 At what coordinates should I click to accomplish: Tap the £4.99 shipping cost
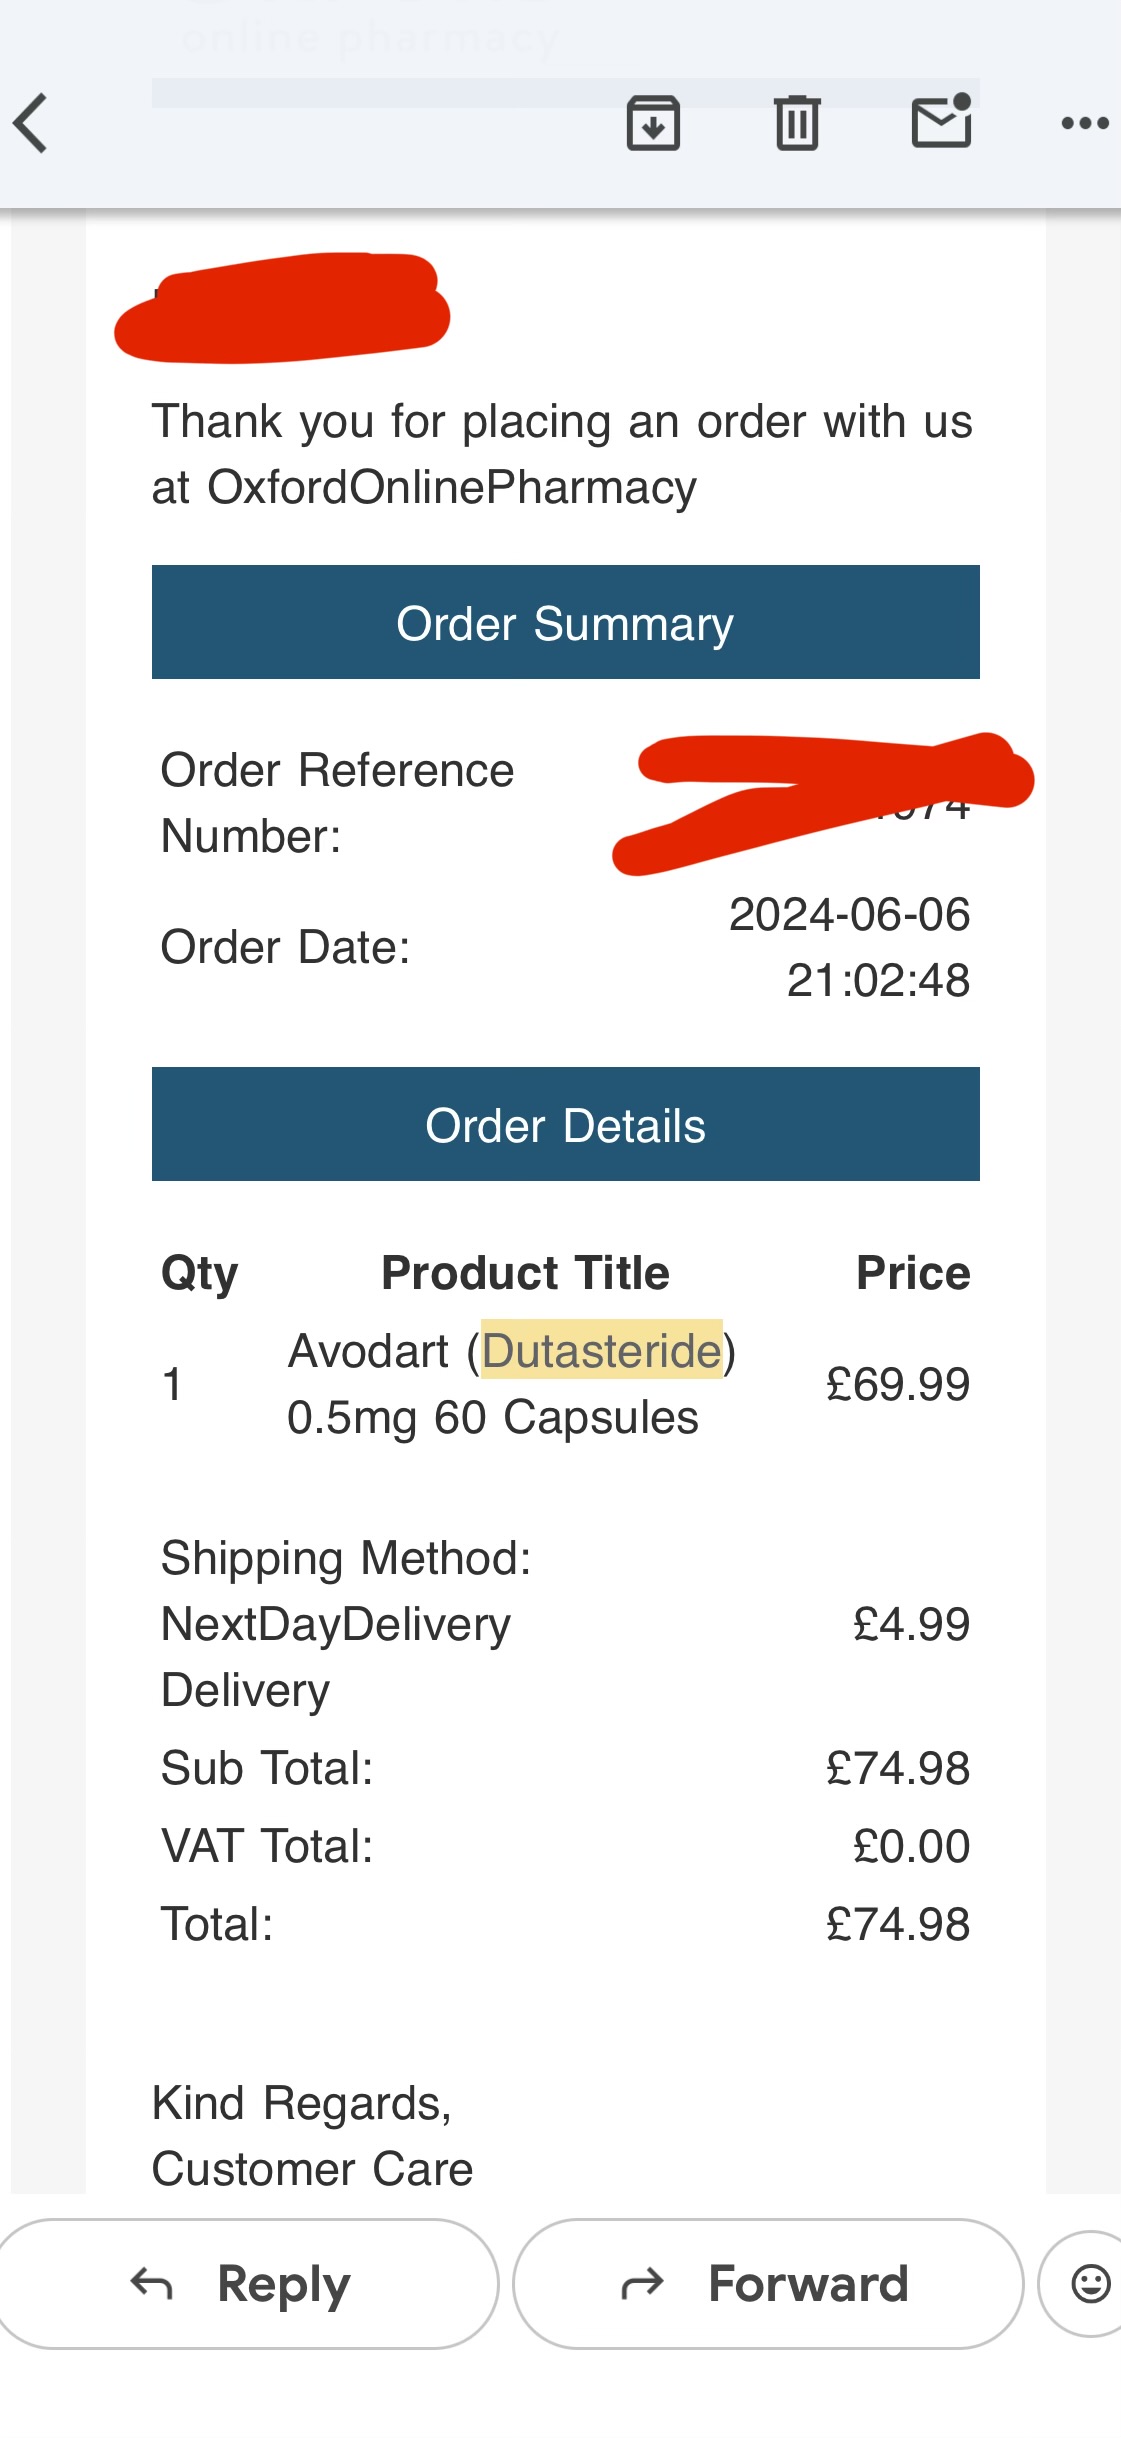tap(911, 1624)
